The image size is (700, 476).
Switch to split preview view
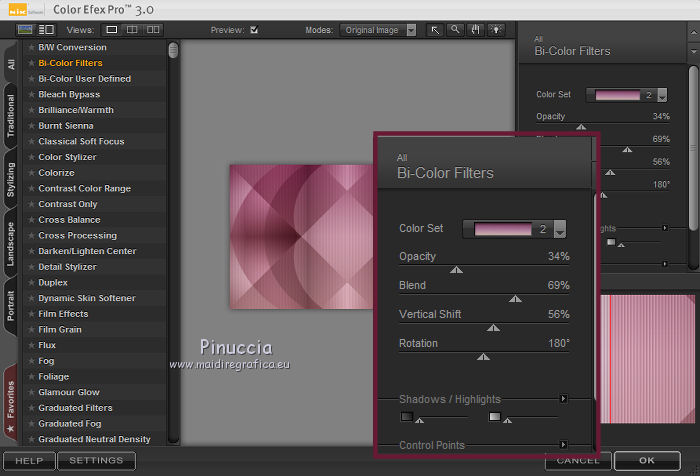click(x=133, y=30)
